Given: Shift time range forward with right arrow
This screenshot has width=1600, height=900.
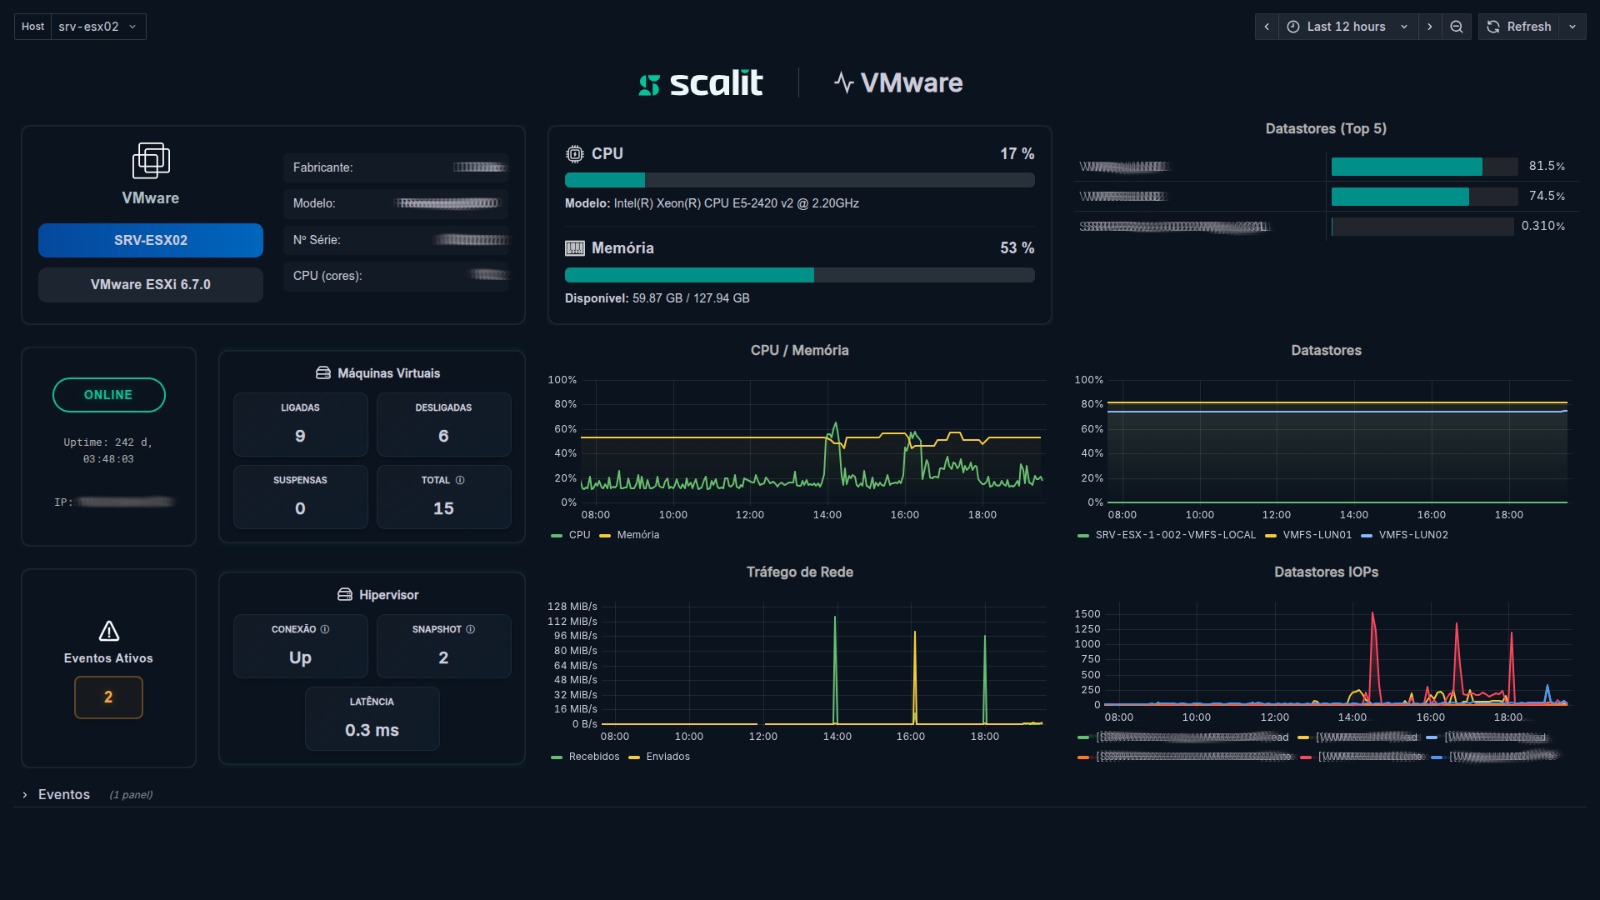Looking at the screenshot, I should tap(1430, 27).
